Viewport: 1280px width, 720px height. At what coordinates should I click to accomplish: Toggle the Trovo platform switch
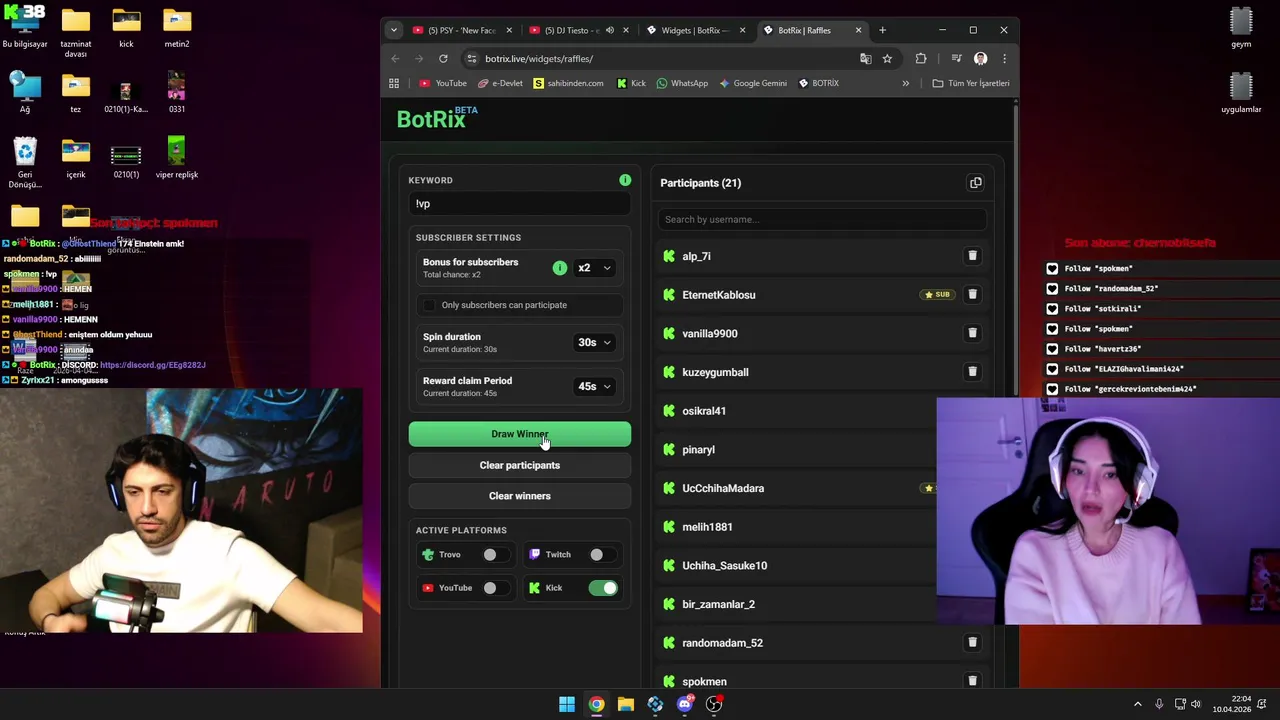(494, 554)
